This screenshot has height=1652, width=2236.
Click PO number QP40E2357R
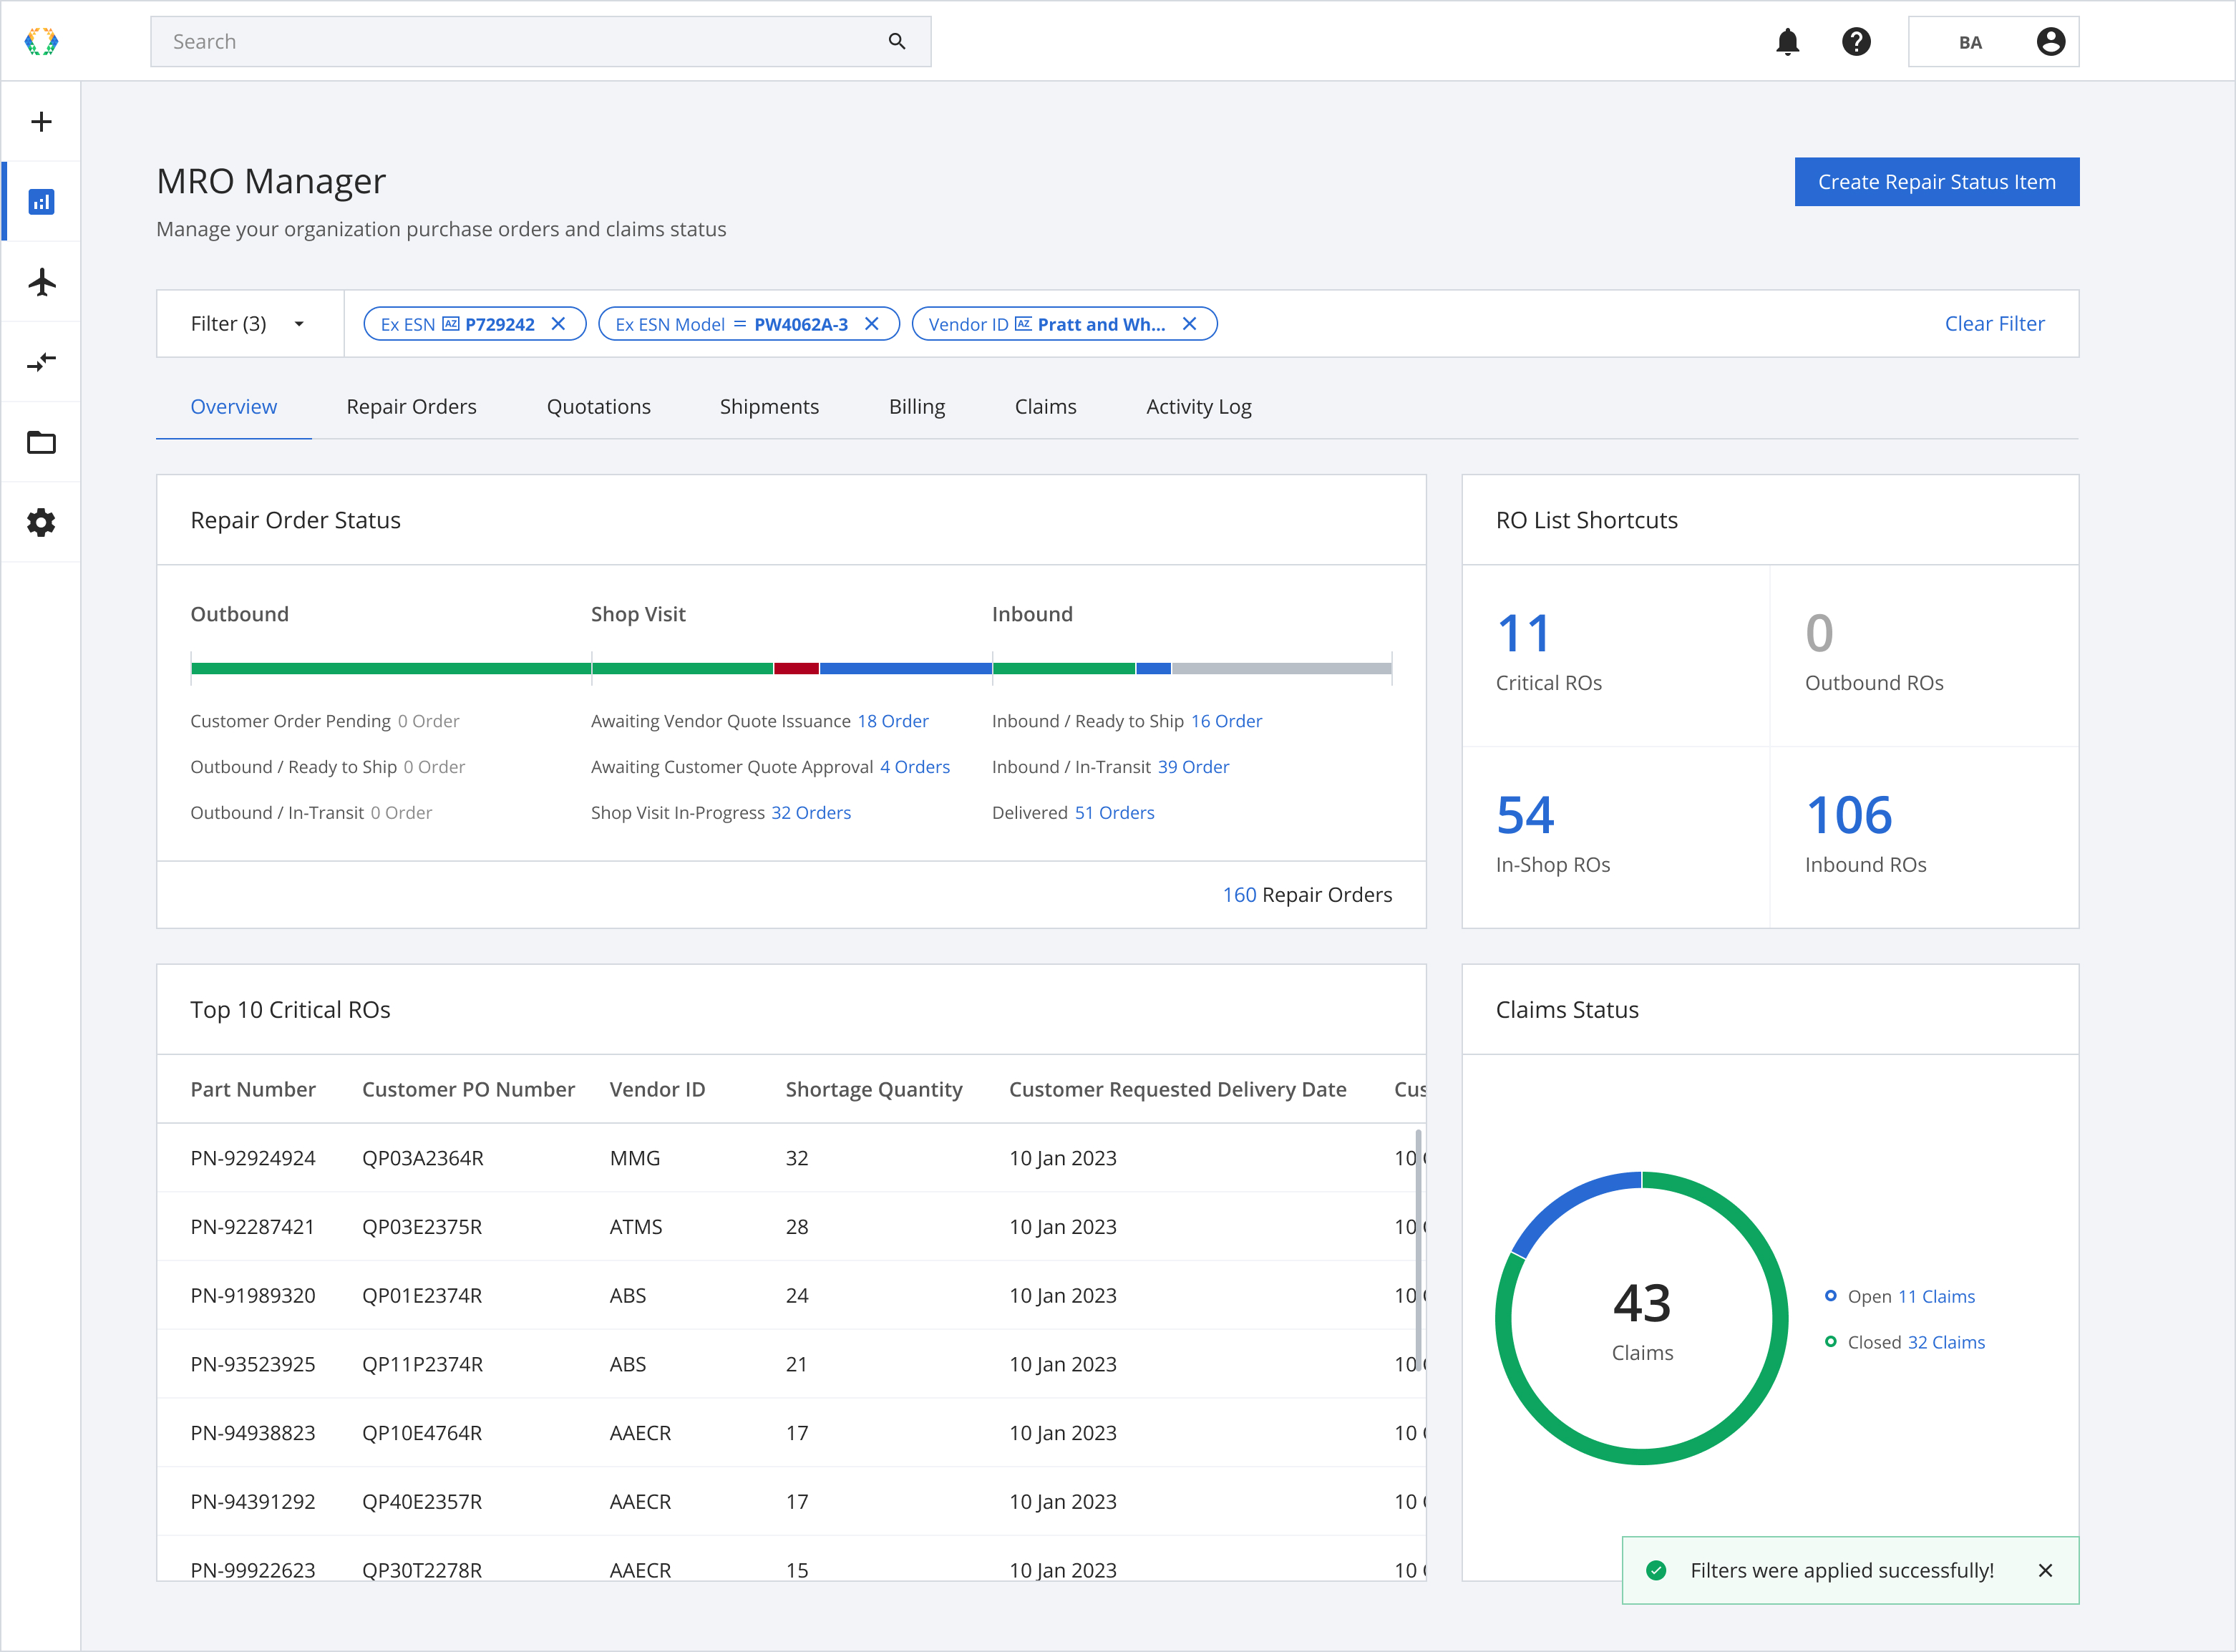(422, 1502)
